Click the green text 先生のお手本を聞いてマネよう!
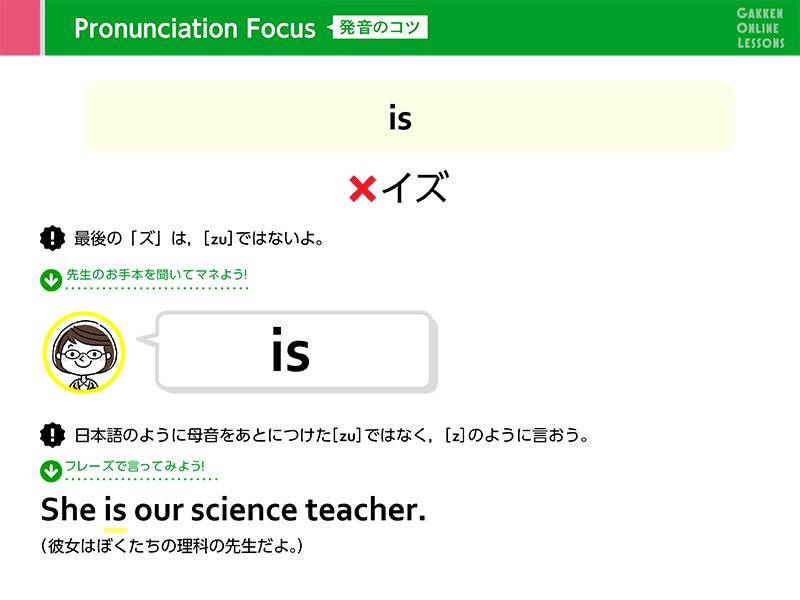800x600 pixels. [157, 274]
